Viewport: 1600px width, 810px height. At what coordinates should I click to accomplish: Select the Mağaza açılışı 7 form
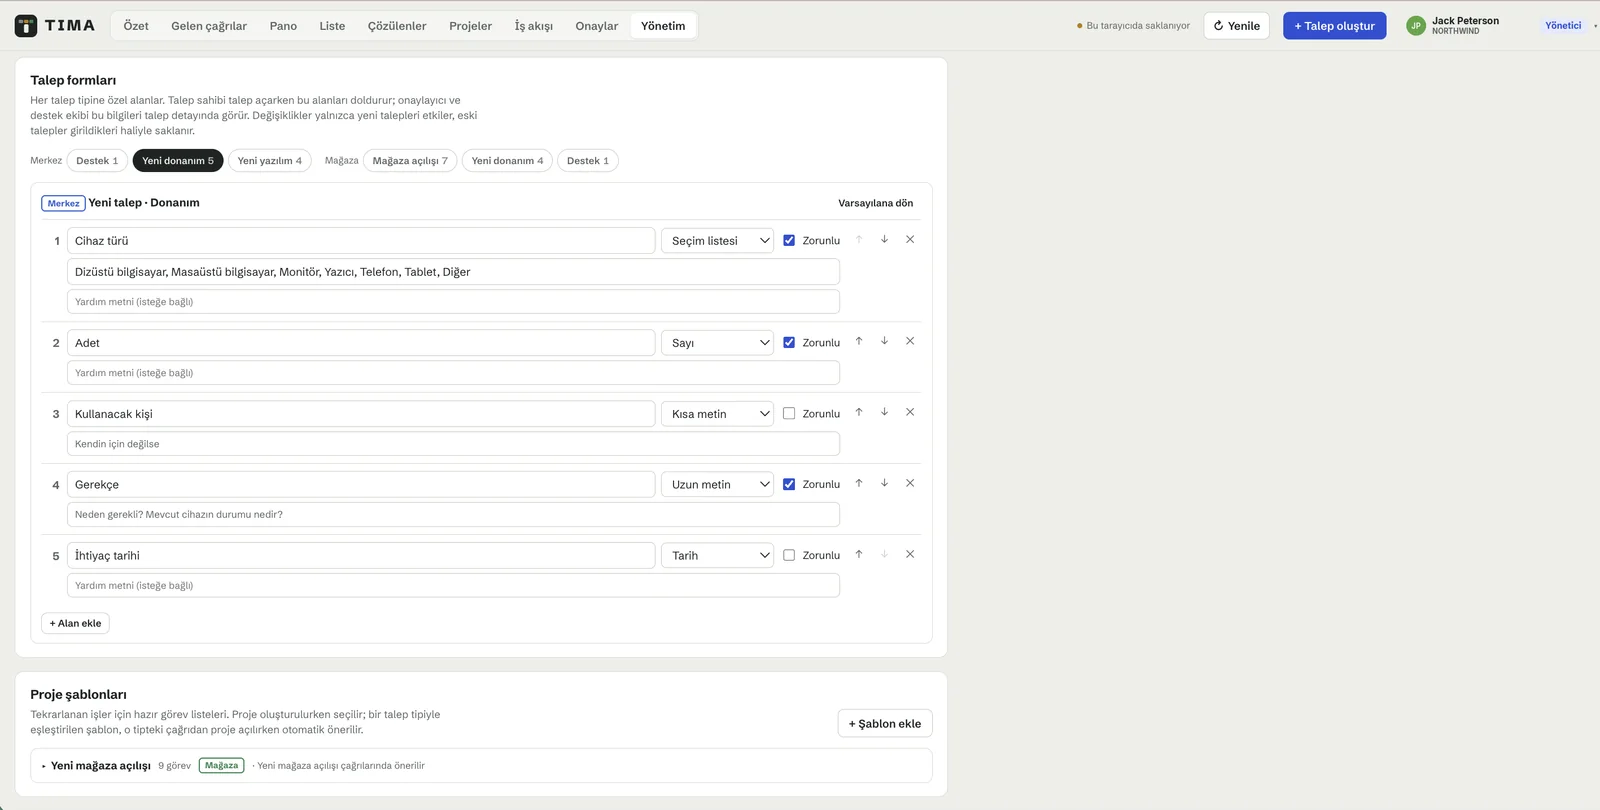click(x=410, y=161)
